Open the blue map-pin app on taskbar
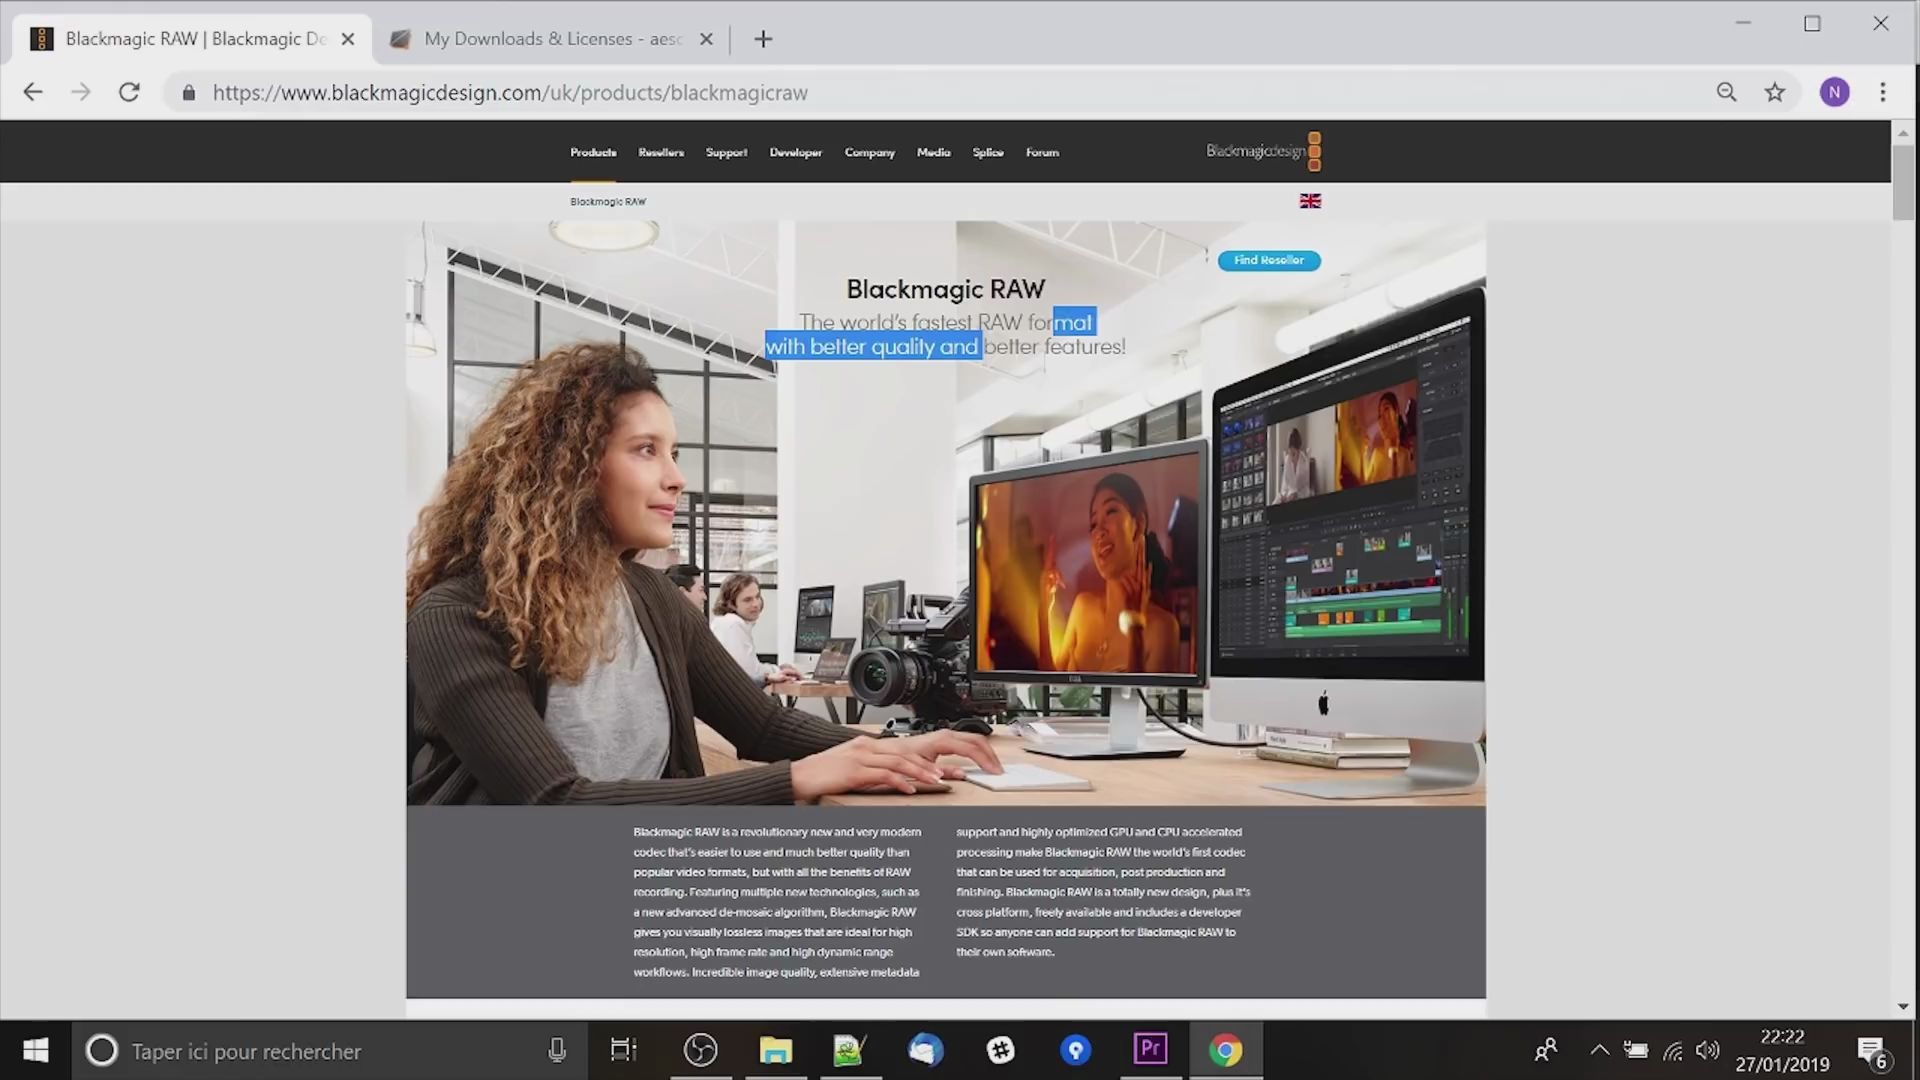Viewport: 1920px width, 1080px height. tap(1075, 1050)
